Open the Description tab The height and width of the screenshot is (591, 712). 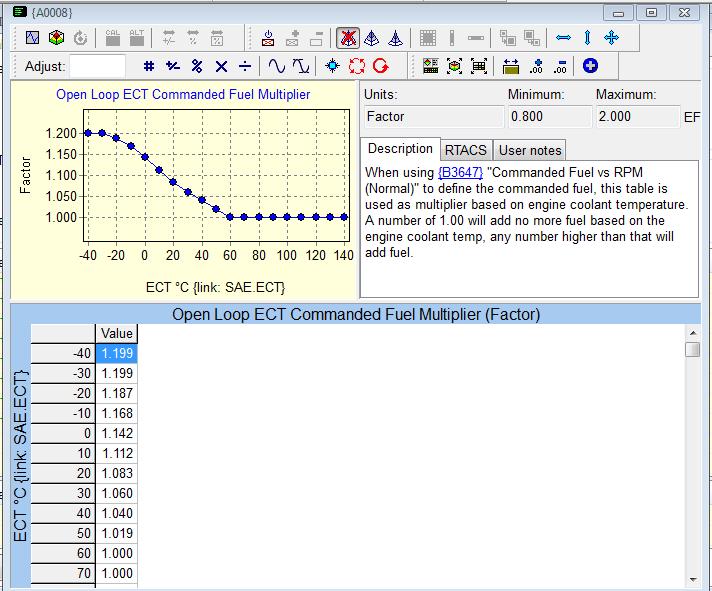[x=400, y=149]
